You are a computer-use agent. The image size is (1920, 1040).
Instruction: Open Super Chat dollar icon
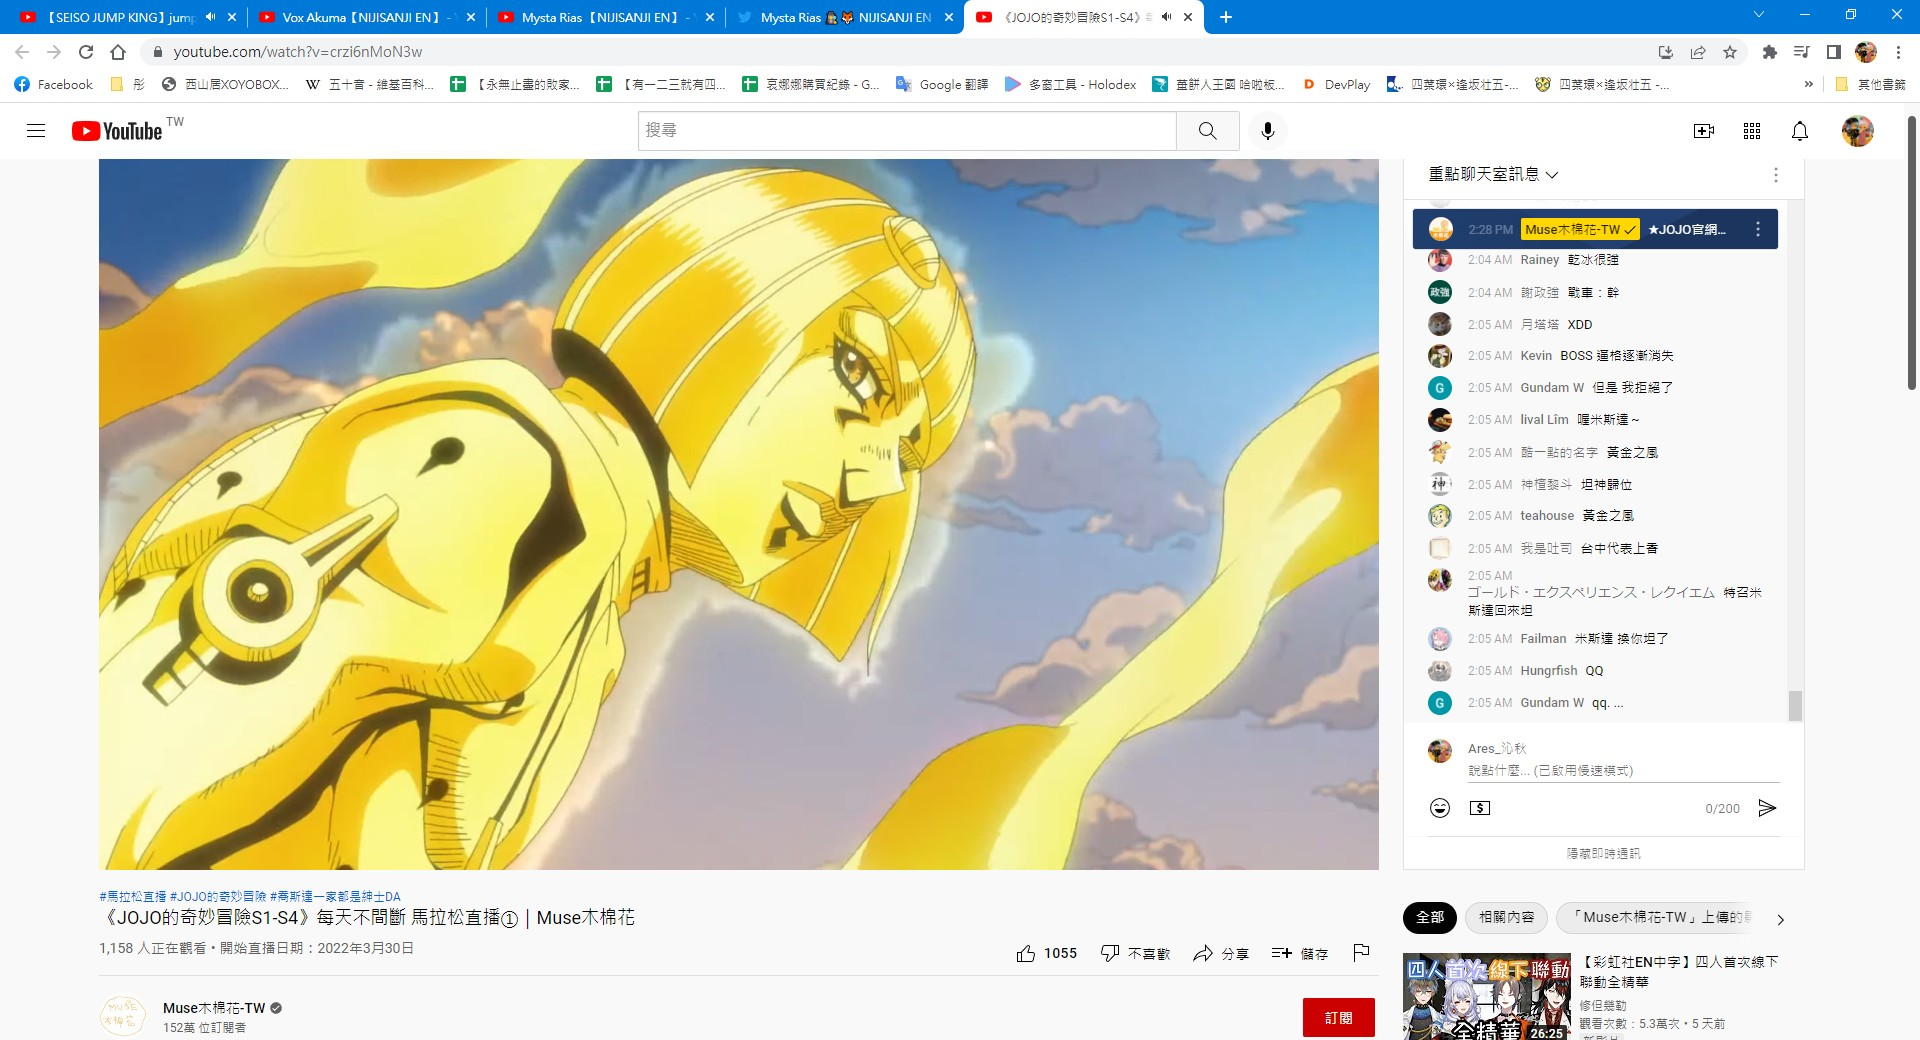(x=1480, y=808)
